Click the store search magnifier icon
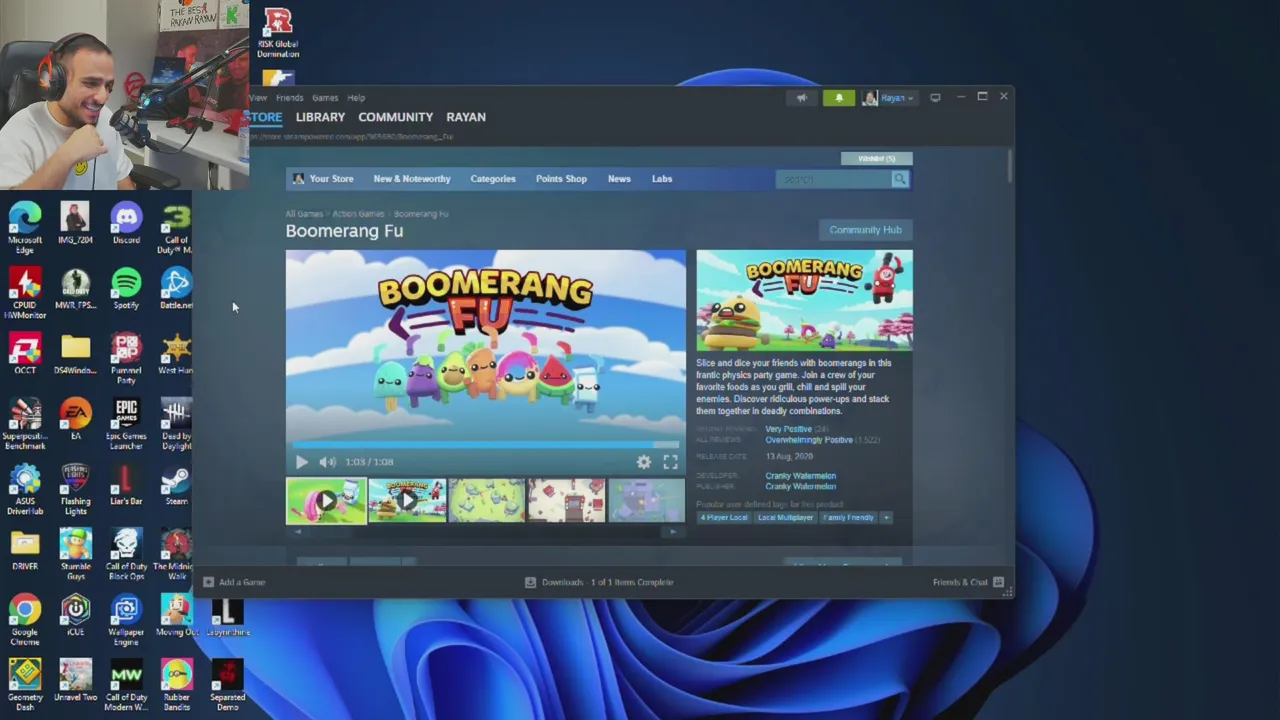 900,179
